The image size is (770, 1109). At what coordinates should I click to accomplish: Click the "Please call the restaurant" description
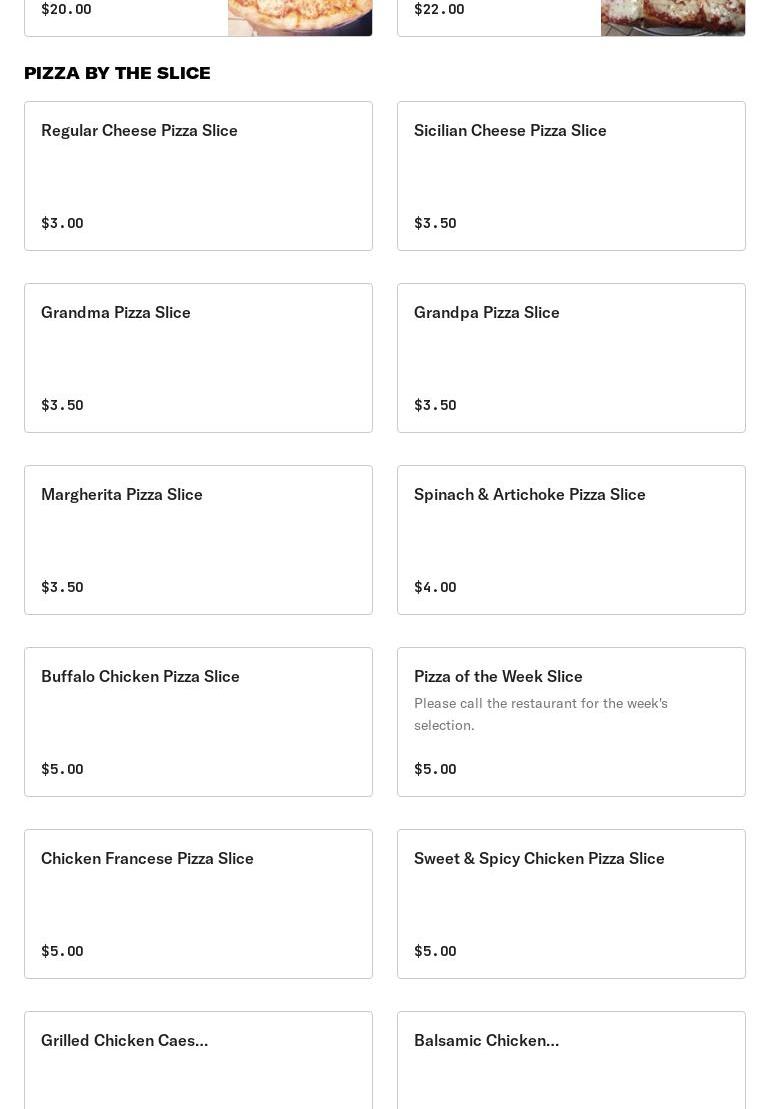(x=541, y=714)
